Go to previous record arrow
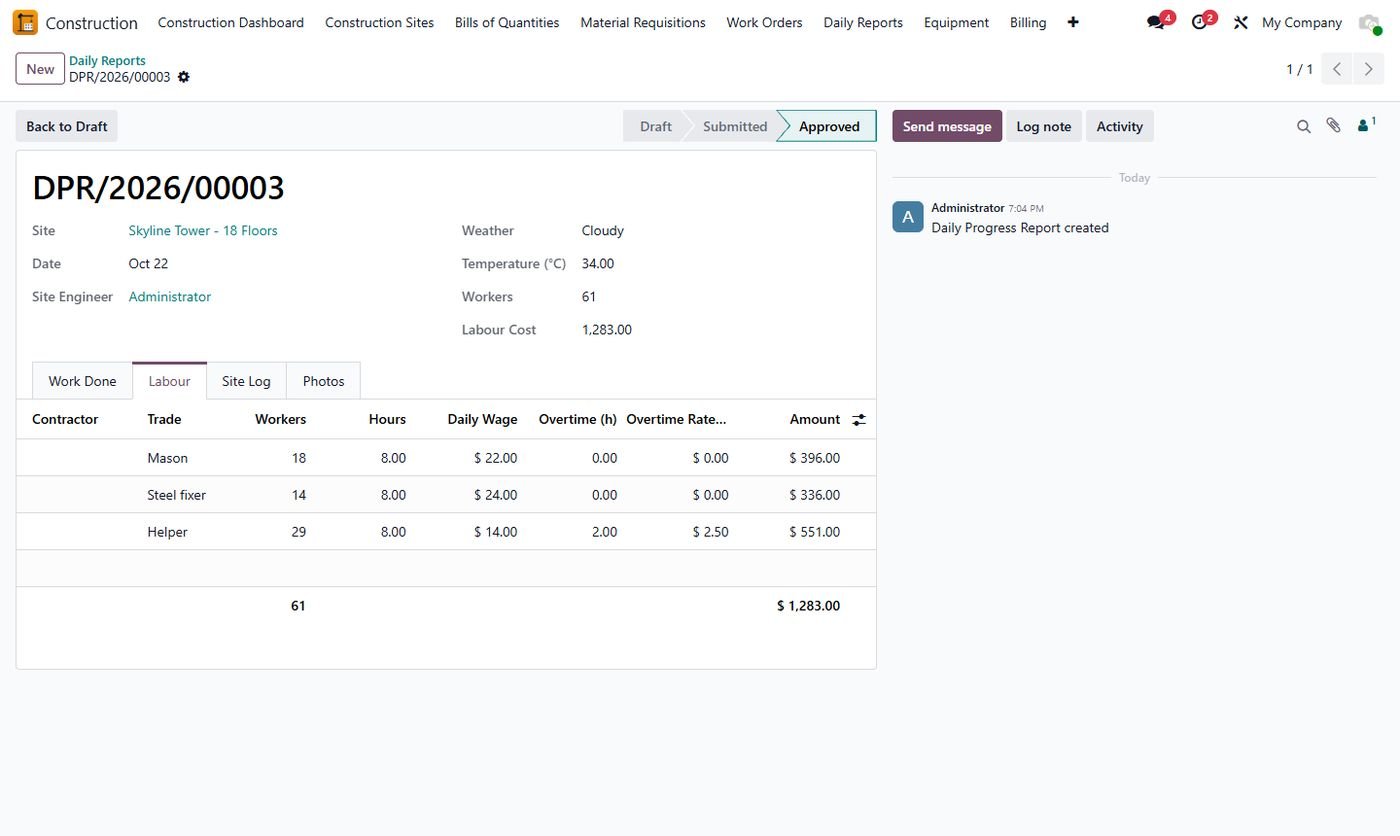Viewport: 1400px width, 836px height. 1337,69
